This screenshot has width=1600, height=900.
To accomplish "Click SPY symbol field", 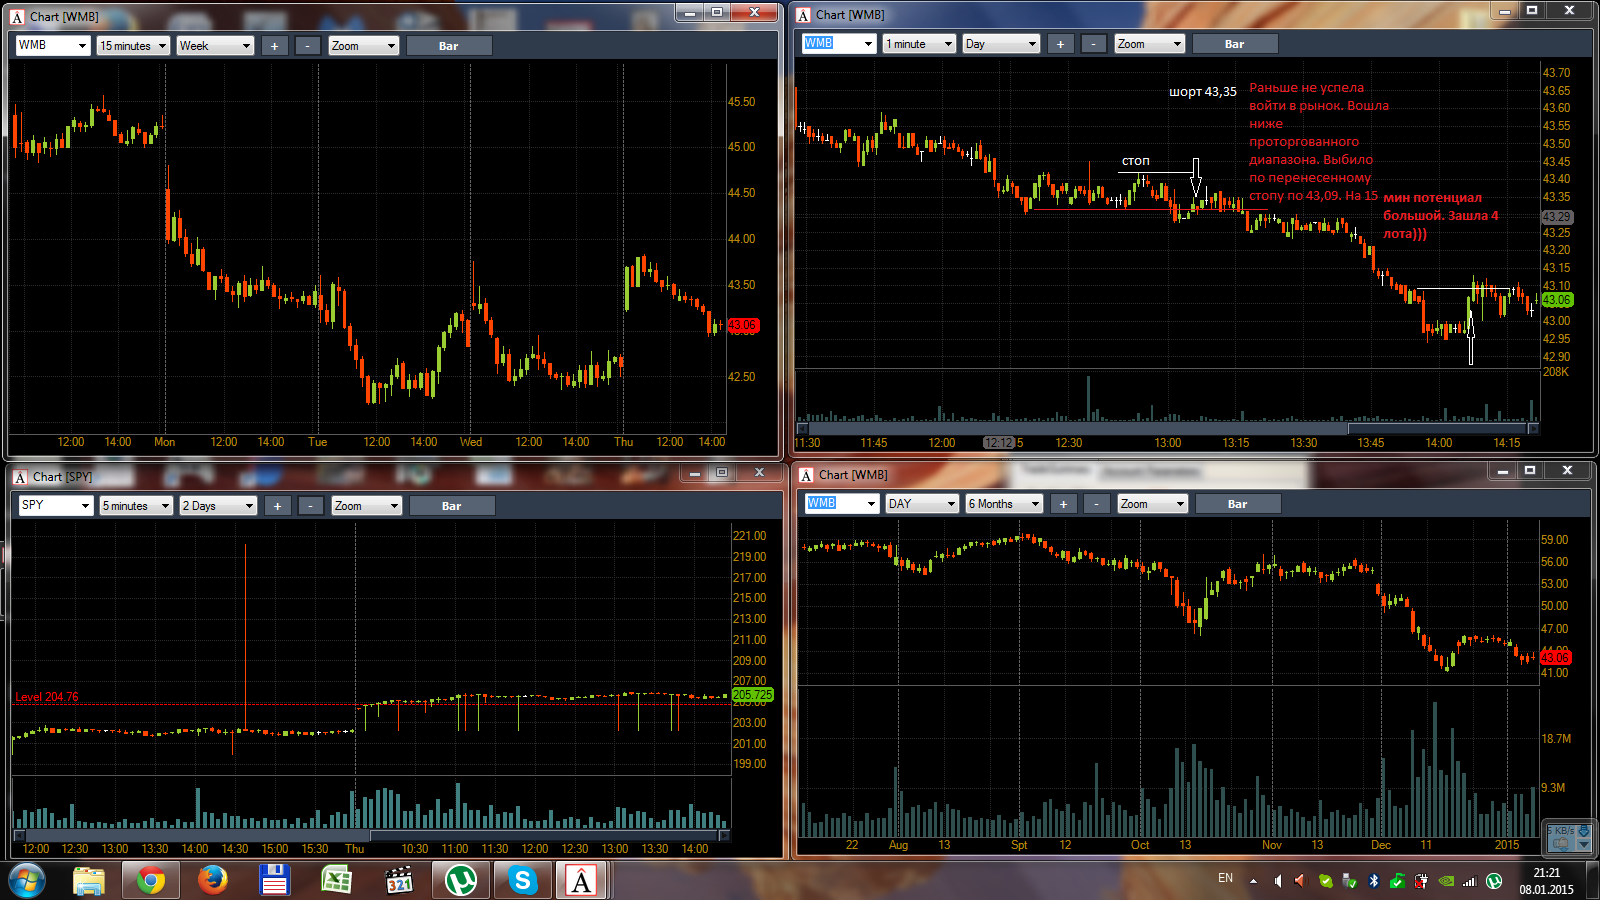I will [x=56, y=506].
